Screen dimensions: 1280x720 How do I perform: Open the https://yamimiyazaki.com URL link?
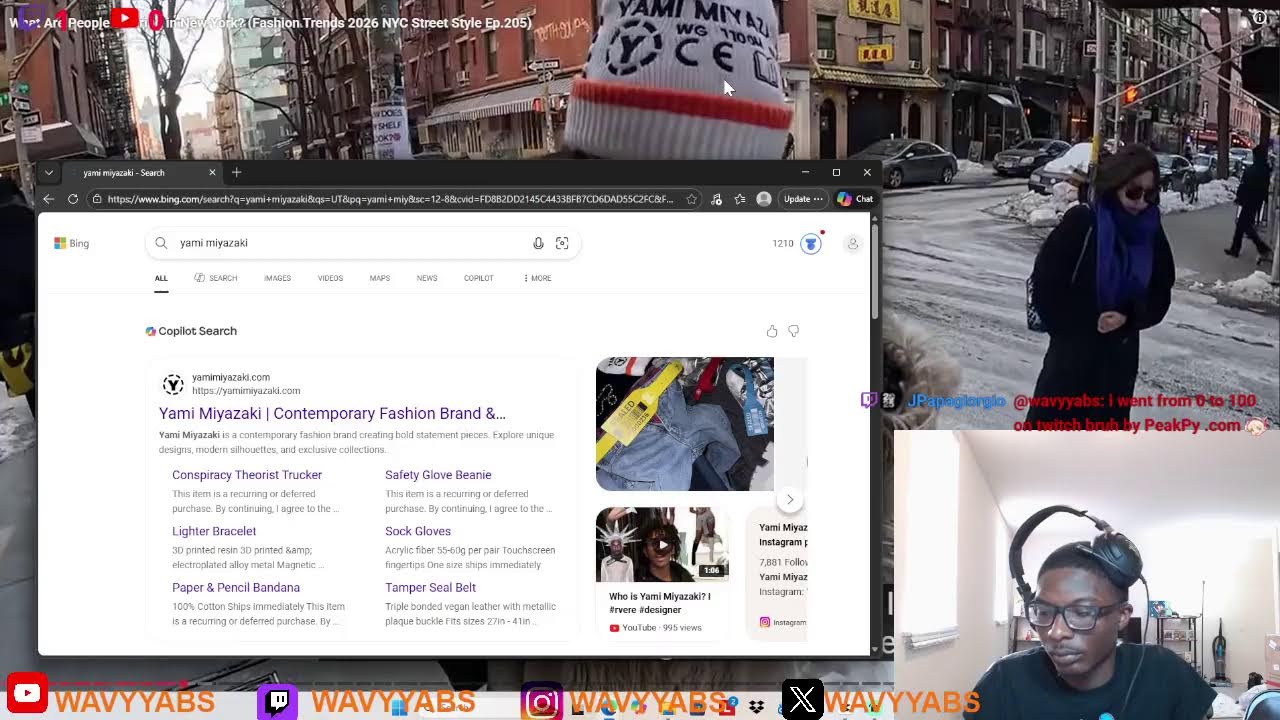(246, 391)
